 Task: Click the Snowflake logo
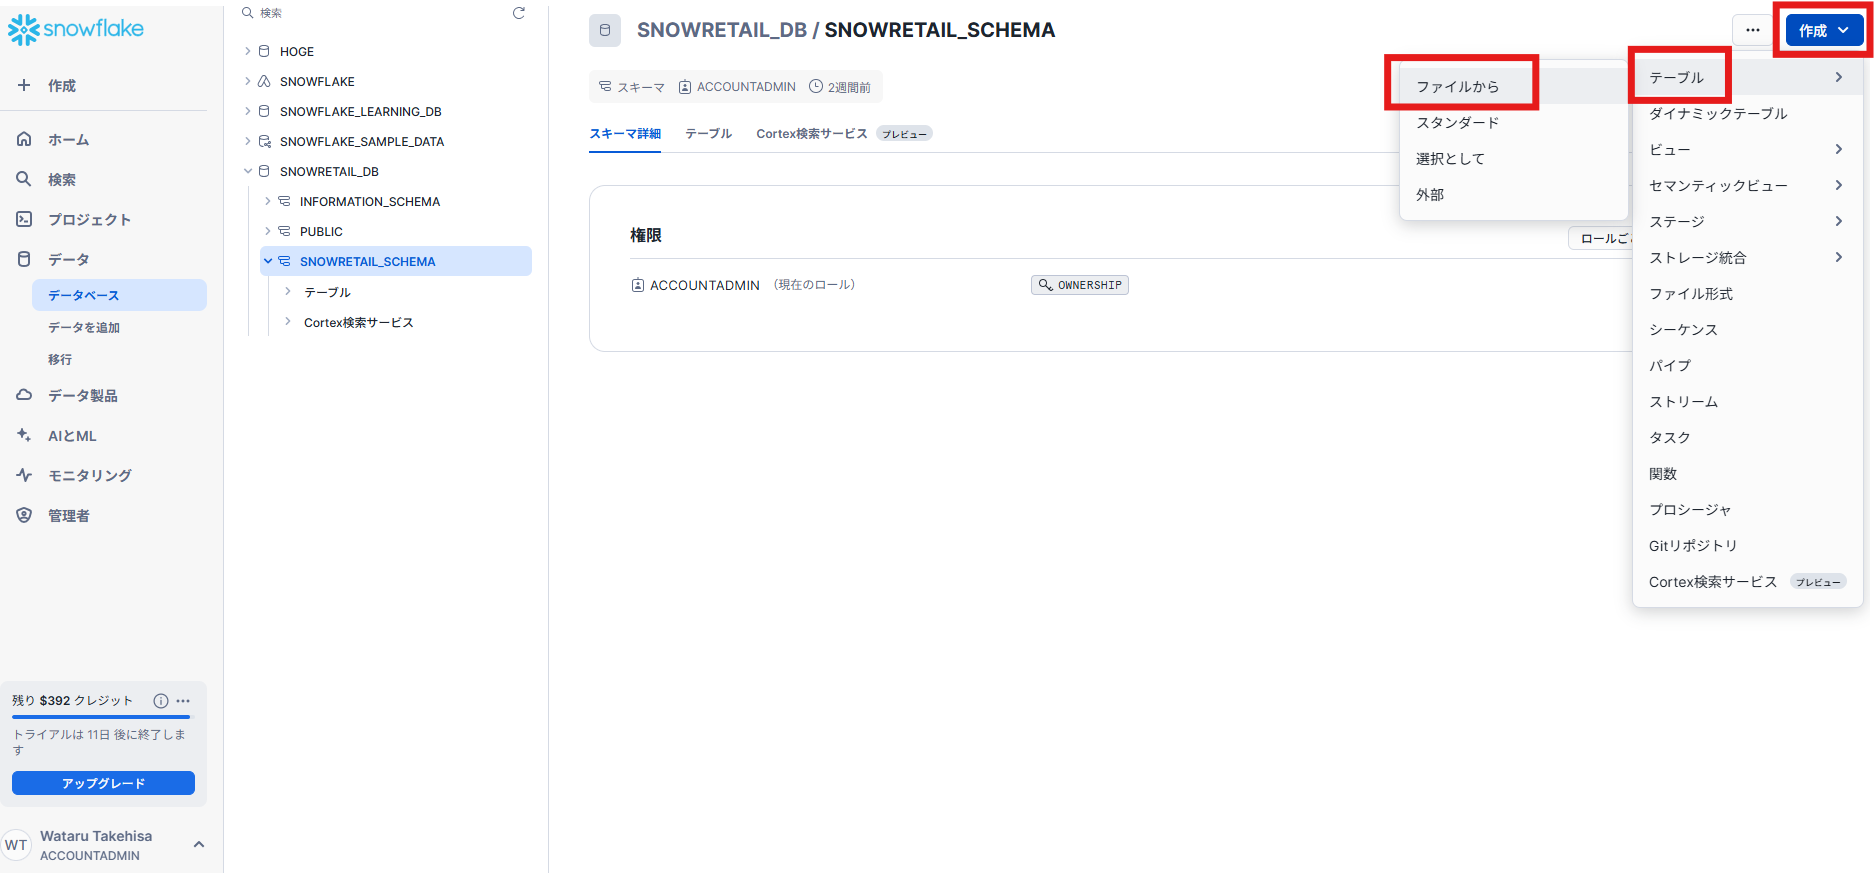[76, 30]
